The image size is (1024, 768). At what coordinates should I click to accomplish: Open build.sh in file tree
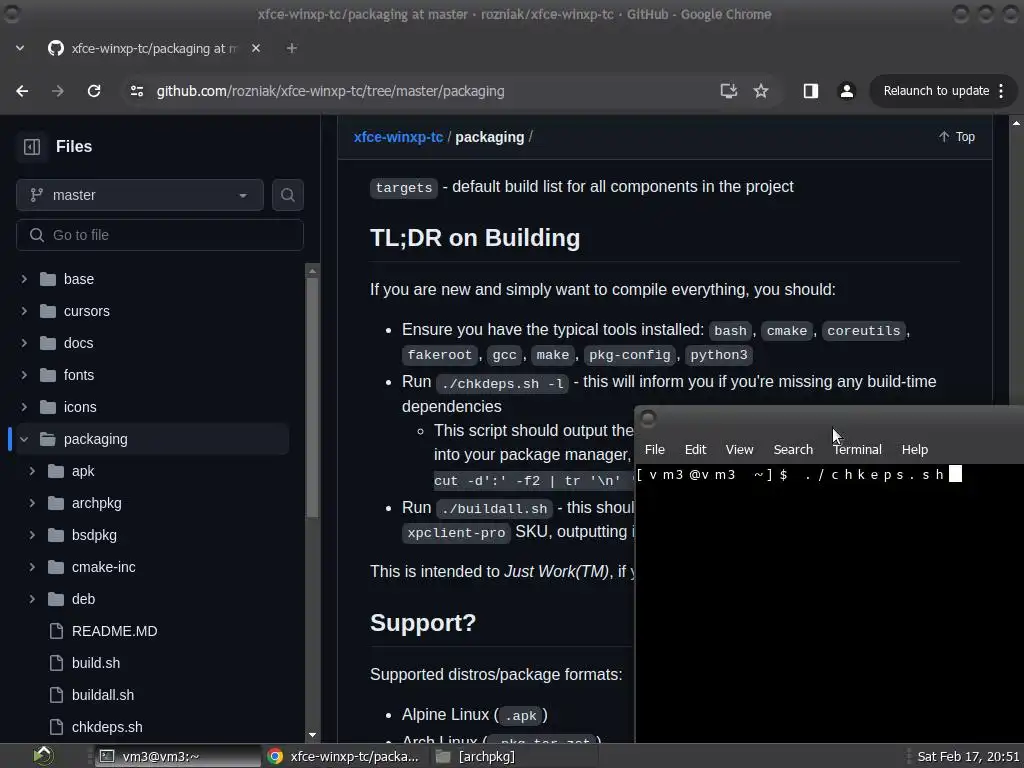(x=96, y=663)
